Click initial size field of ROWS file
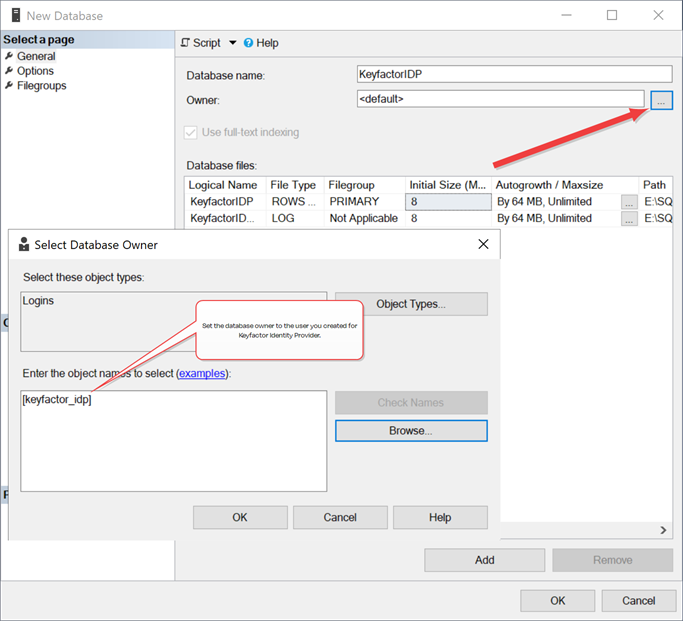The height and width of the screenshot is (621, 683). (x=448, y=202)
